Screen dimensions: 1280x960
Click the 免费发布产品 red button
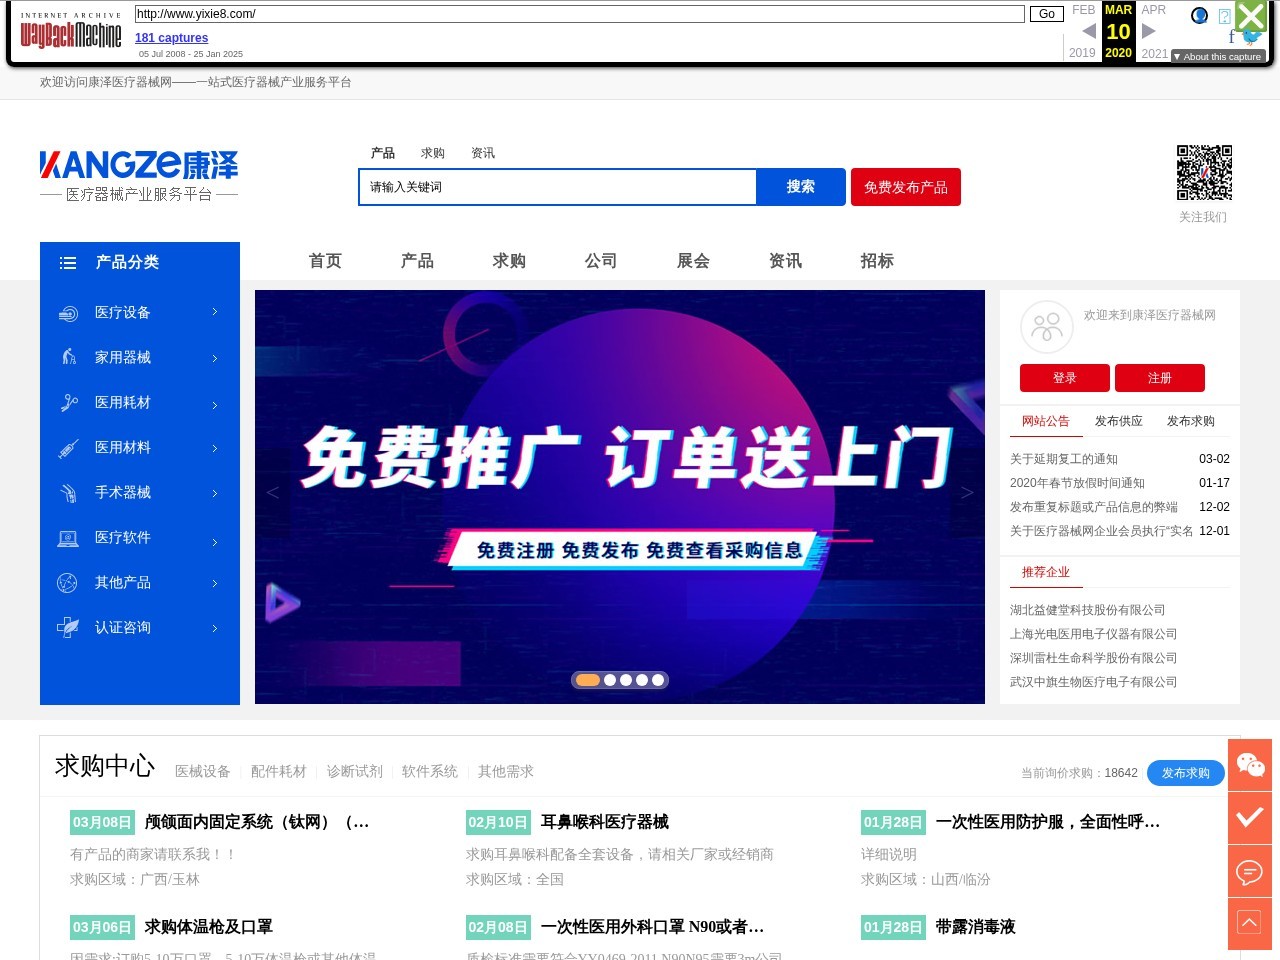tap(905, 187)
